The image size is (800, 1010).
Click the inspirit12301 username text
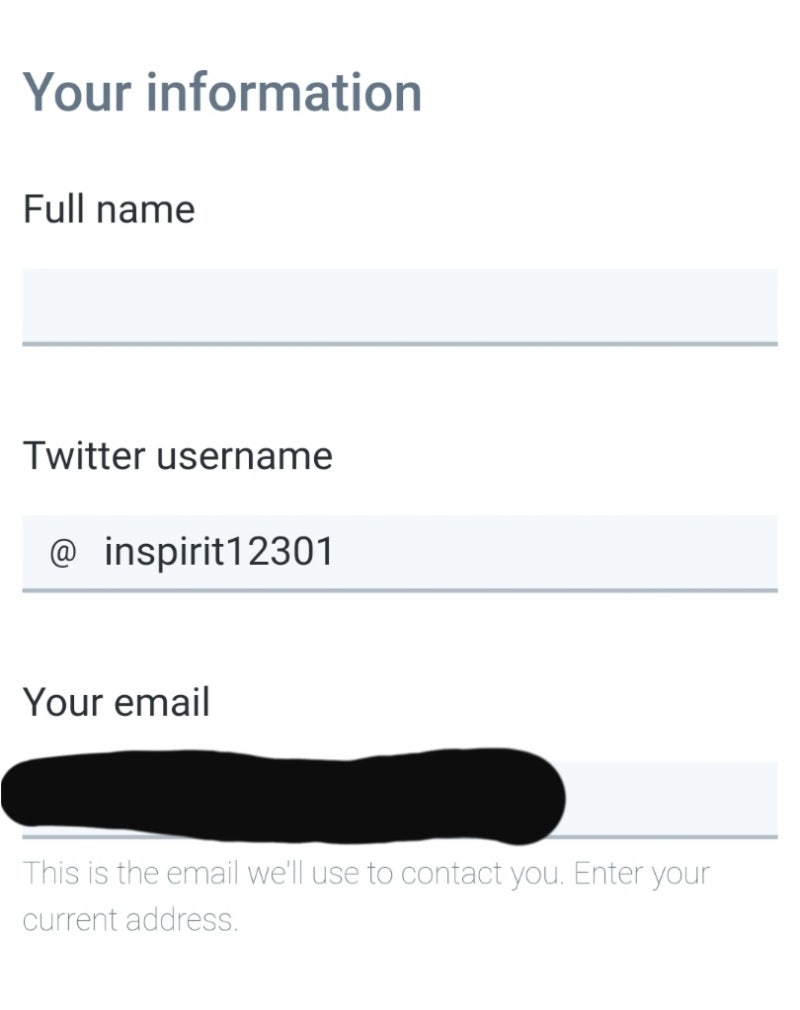(218, 552)
